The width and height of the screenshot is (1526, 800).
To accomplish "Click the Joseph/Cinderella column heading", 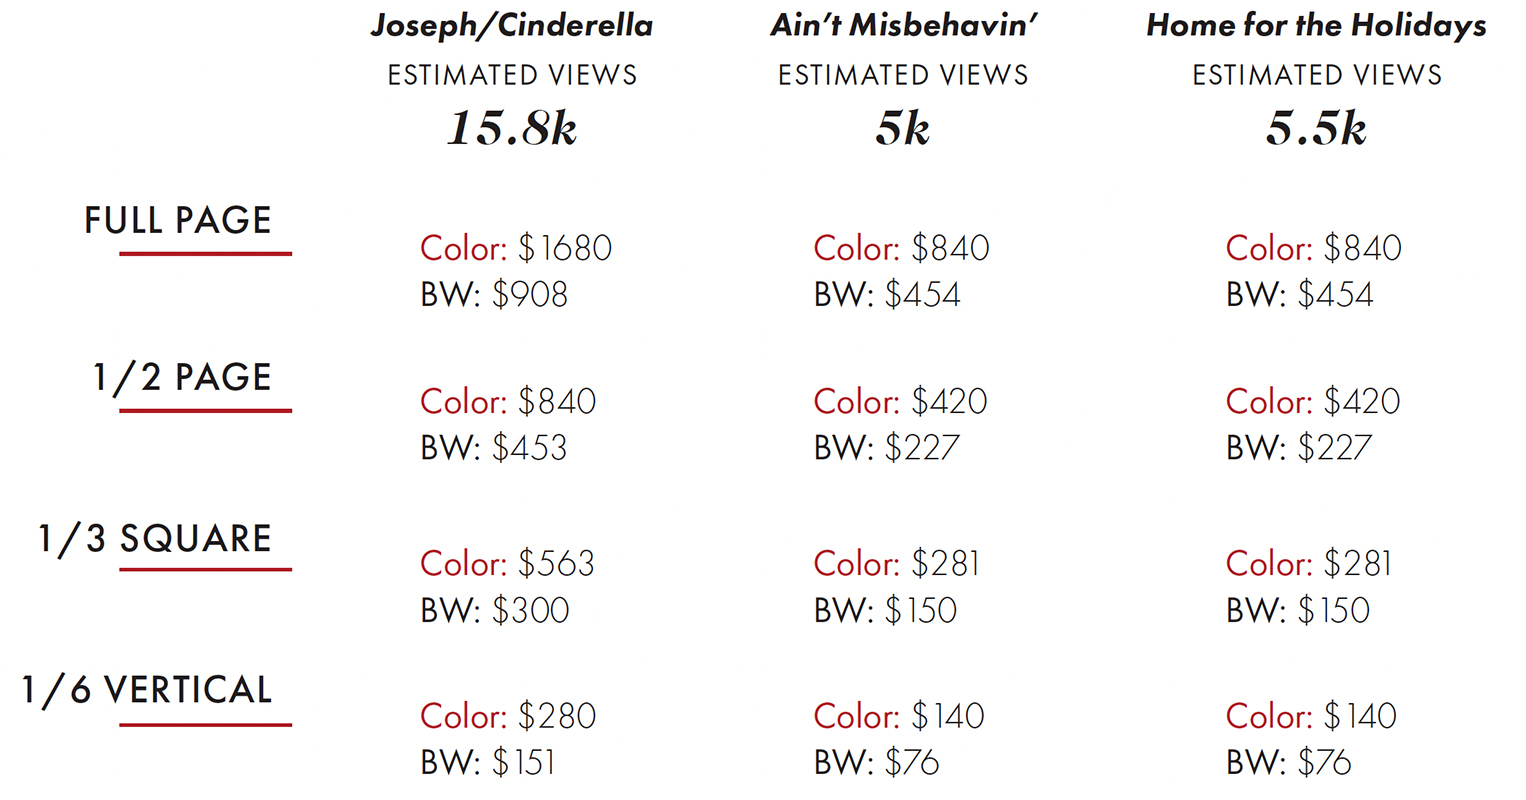I will 512,26.
